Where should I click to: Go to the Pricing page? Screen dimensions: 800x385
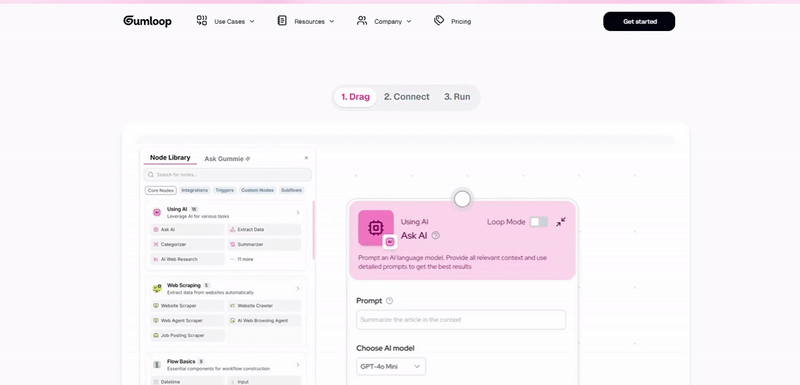tap(453, 21)
